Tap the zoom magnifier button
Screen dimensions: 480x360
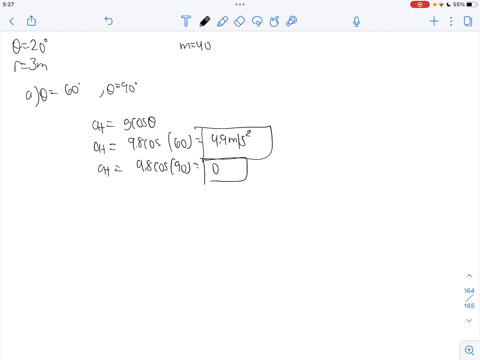[469, 350]
